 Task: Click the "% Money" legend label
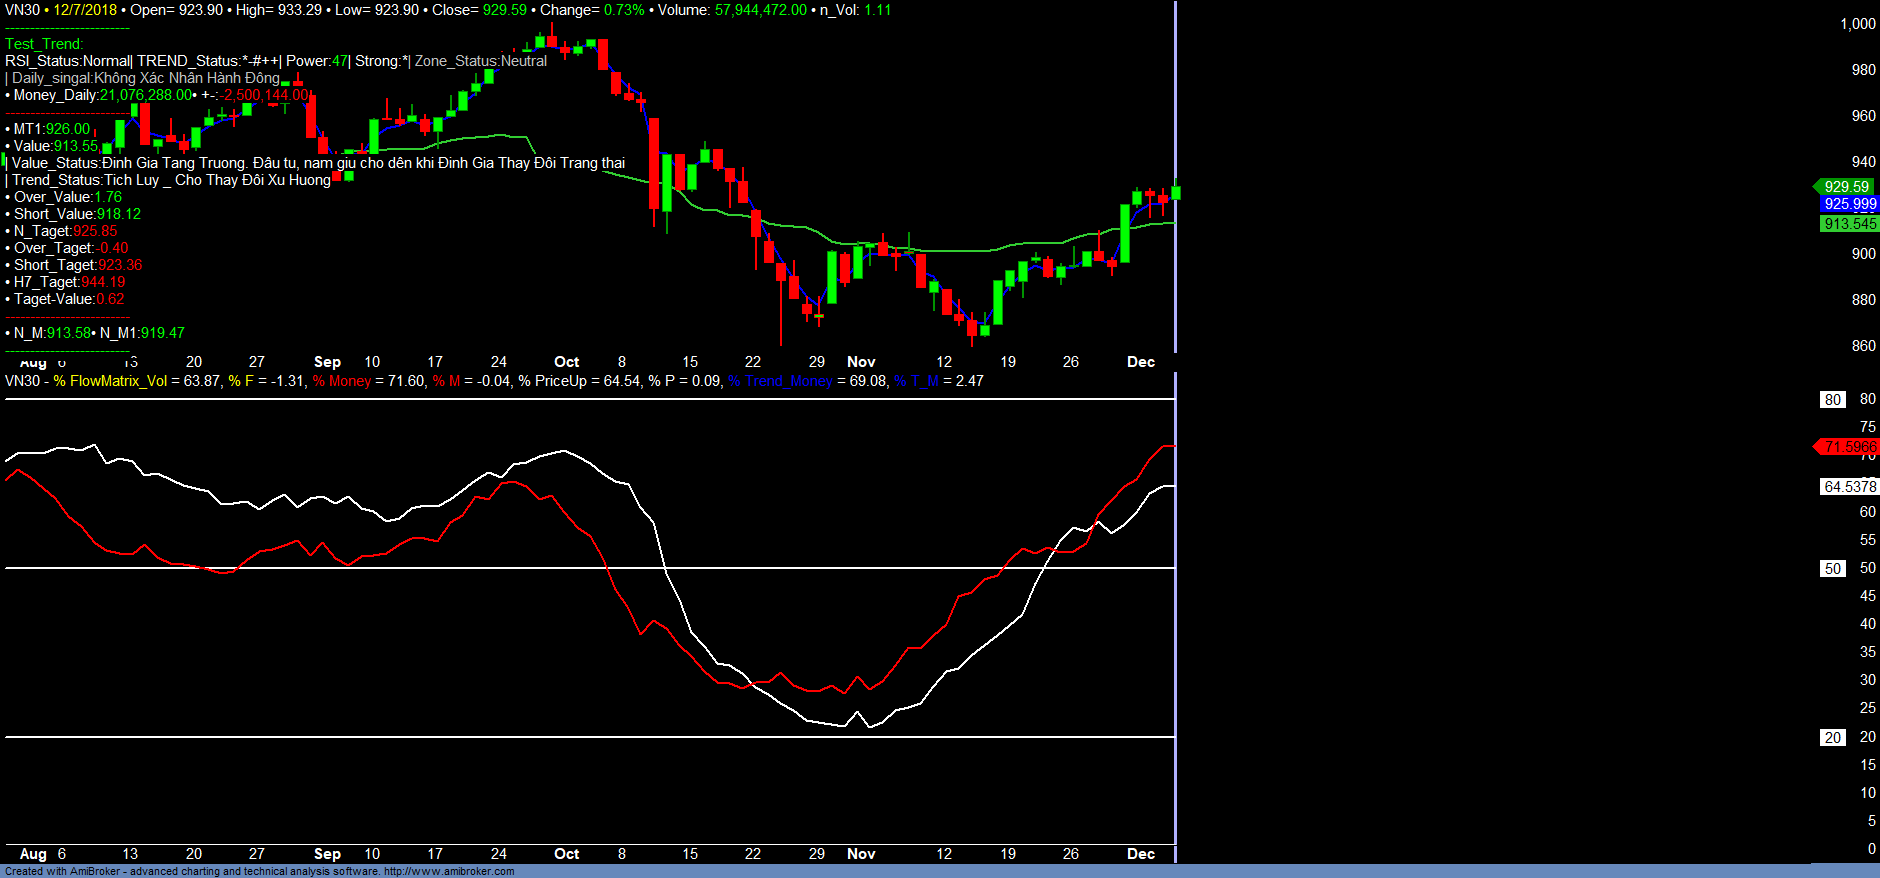coord(342,381)
